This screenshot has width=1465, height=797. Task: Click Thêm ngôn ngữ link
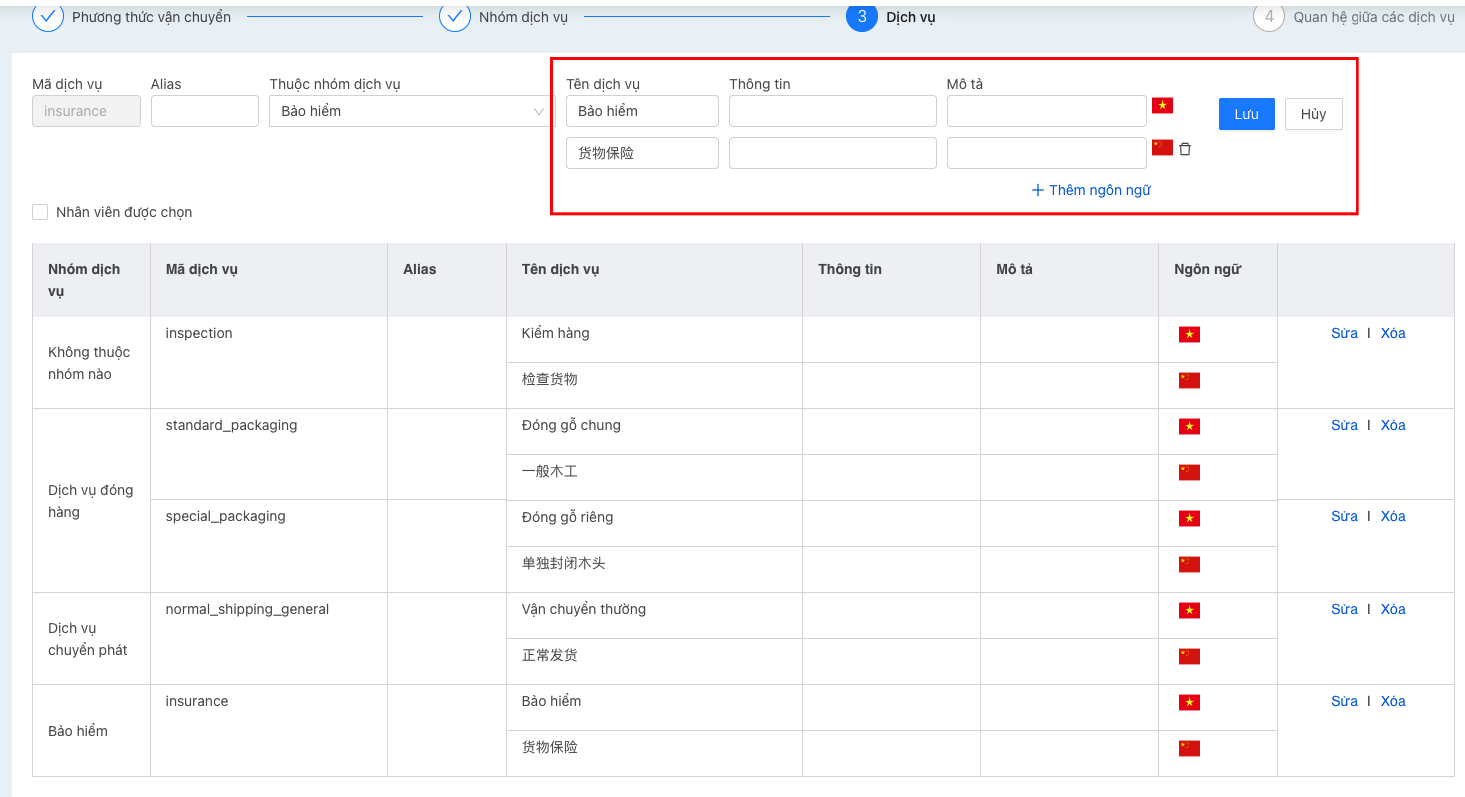pyautogui.click(x=1091, y=190)
